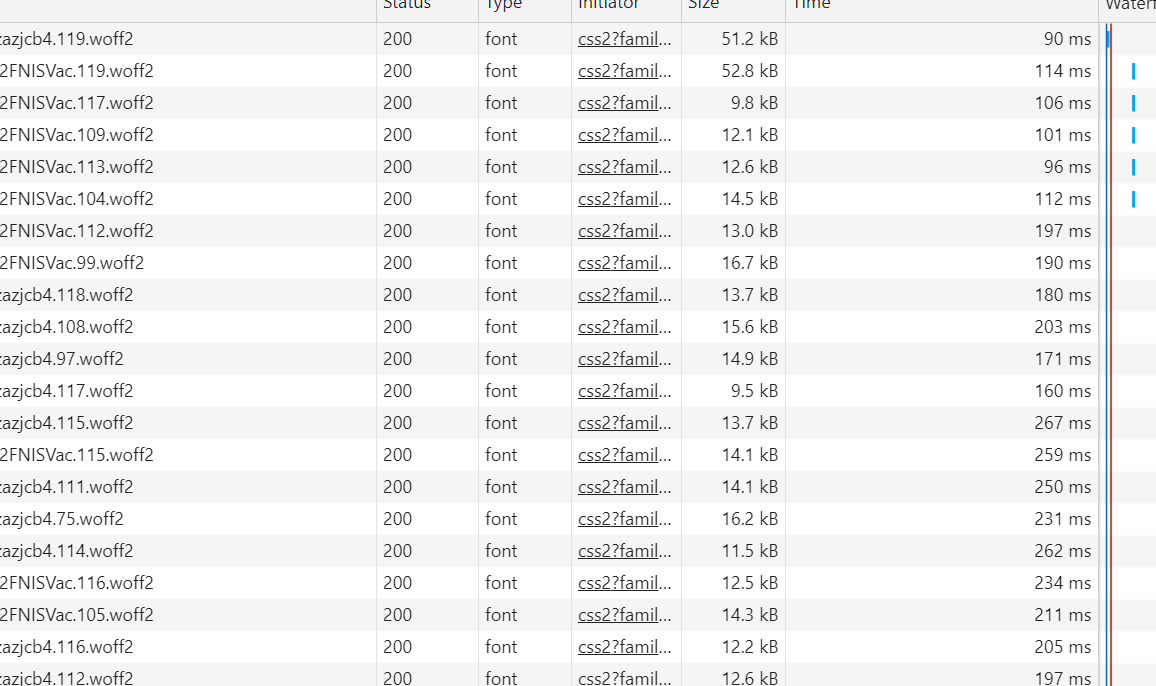Select the tazjcb4.114.woff2 request row
Screen dimensions: 1156x686
[x=67, y=551]
